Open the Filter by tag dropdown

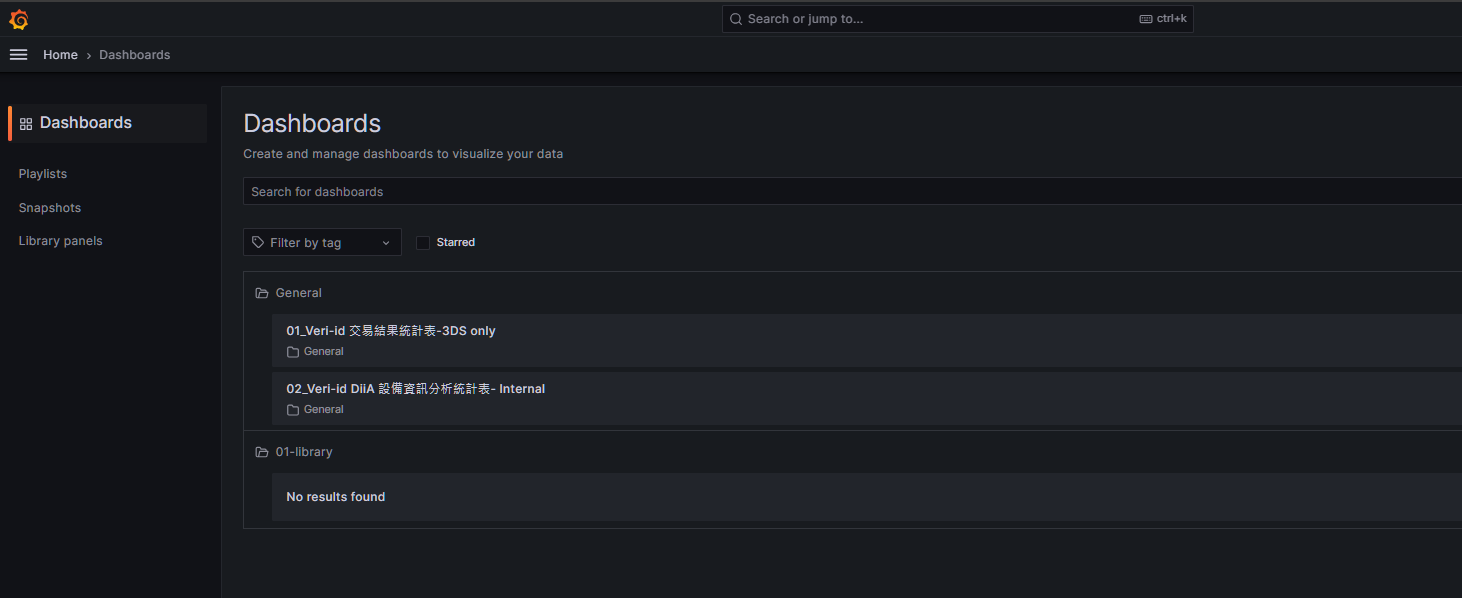[322, 243]
